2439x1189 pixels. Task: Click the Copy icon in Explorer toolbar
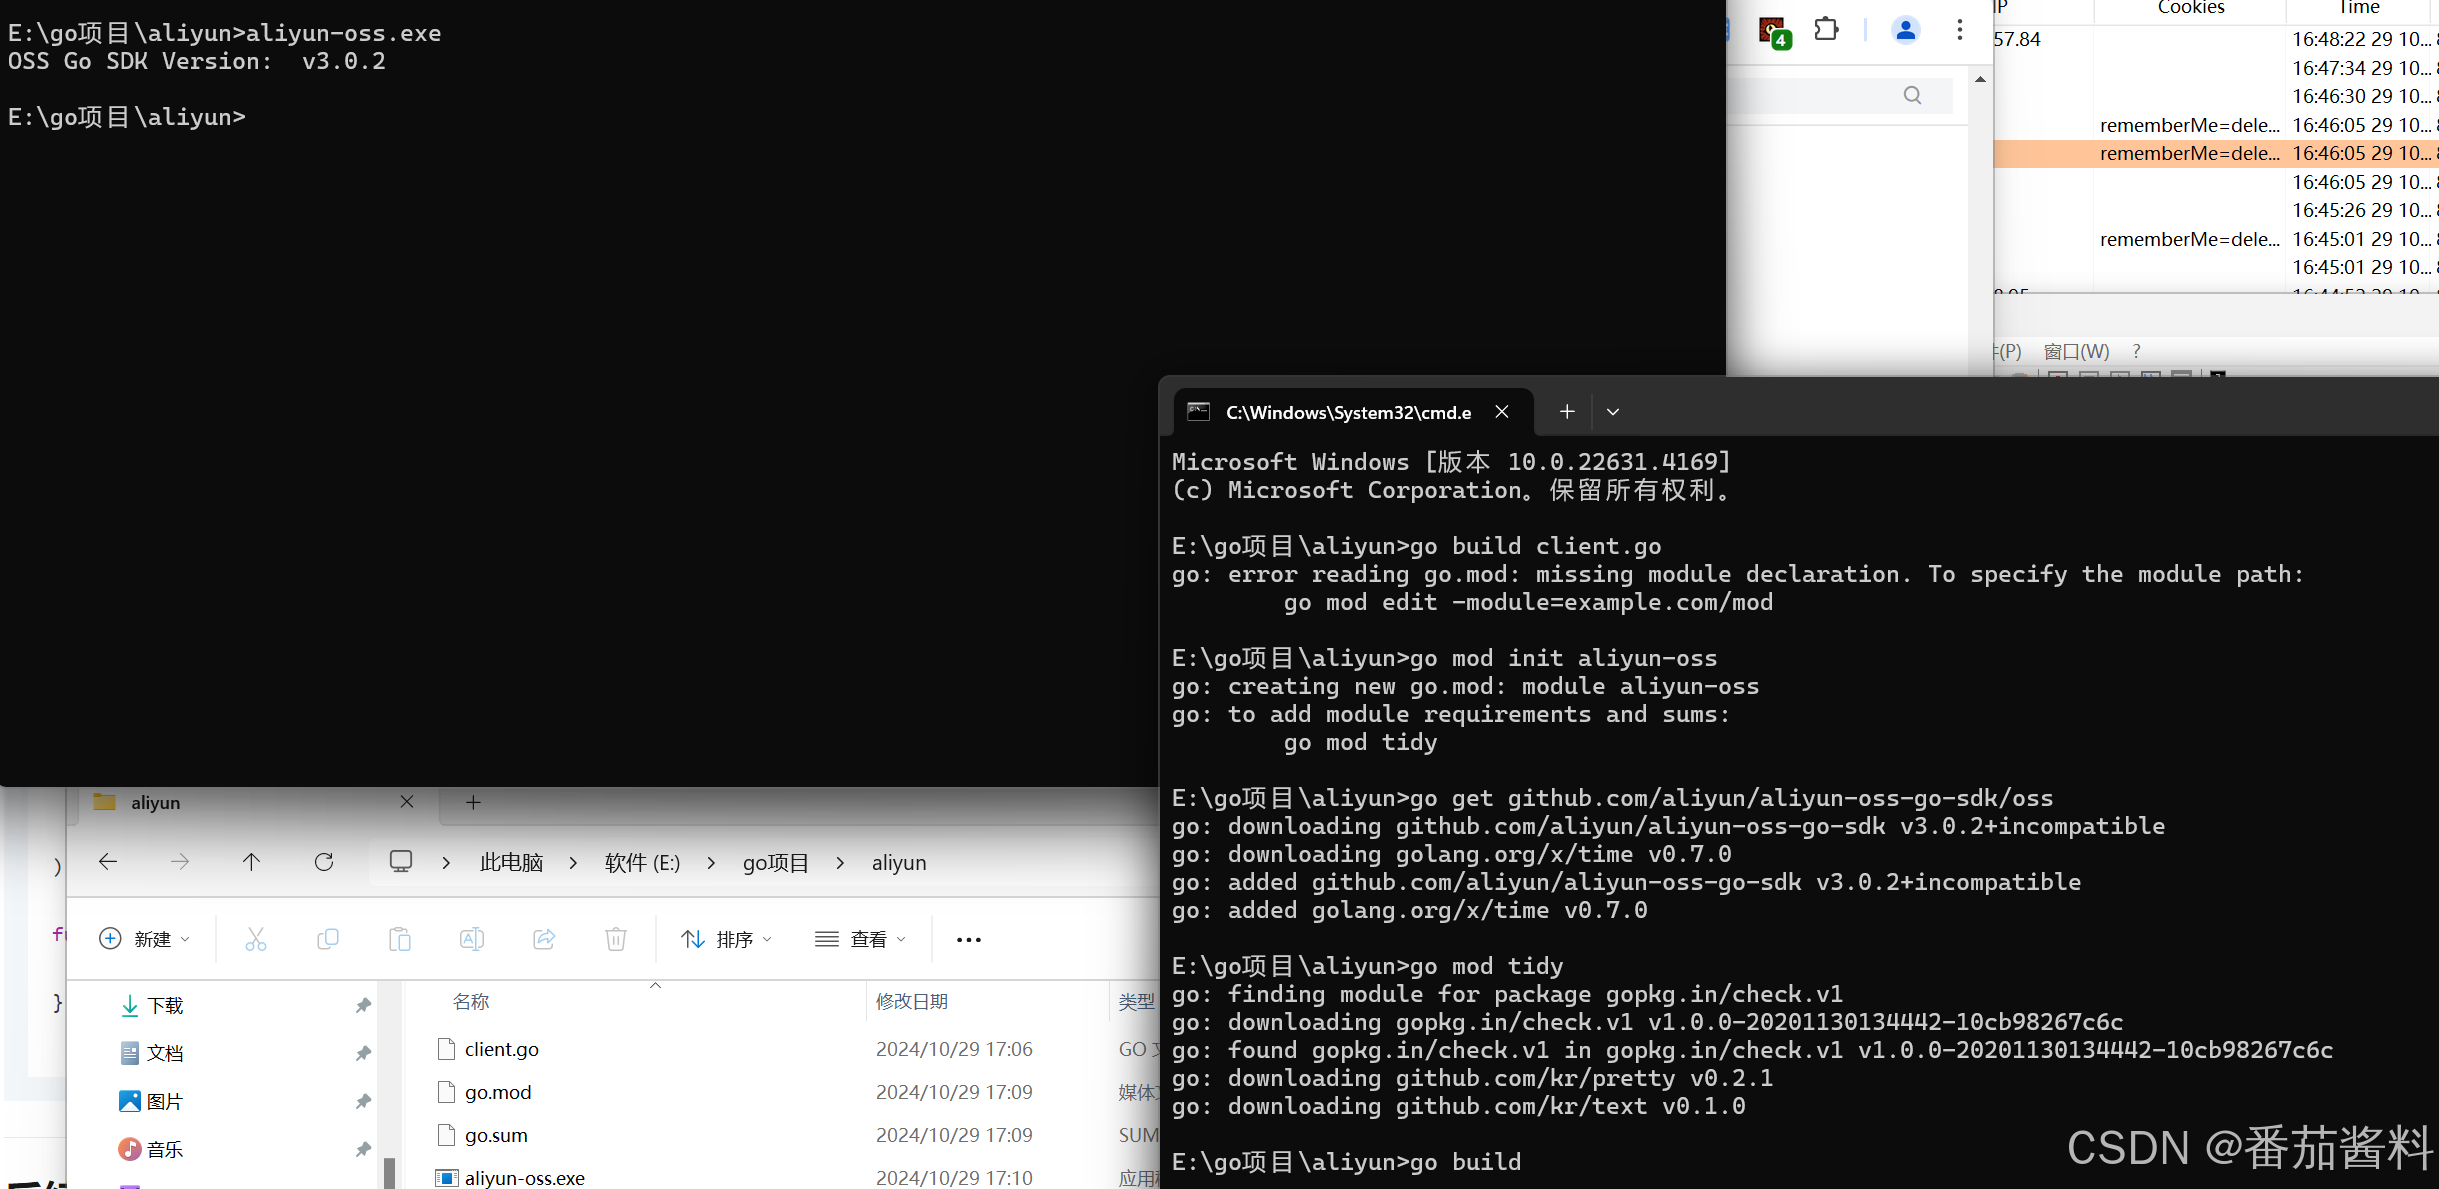click(x=328, y=939)
